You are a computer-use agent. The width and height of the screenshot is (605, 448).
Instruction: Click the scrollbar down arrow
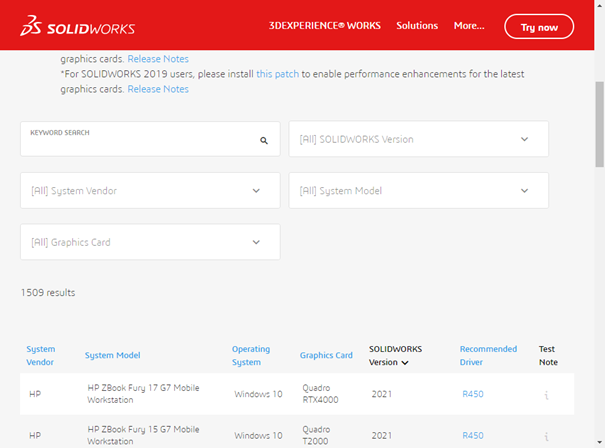[x=599, y=443]
